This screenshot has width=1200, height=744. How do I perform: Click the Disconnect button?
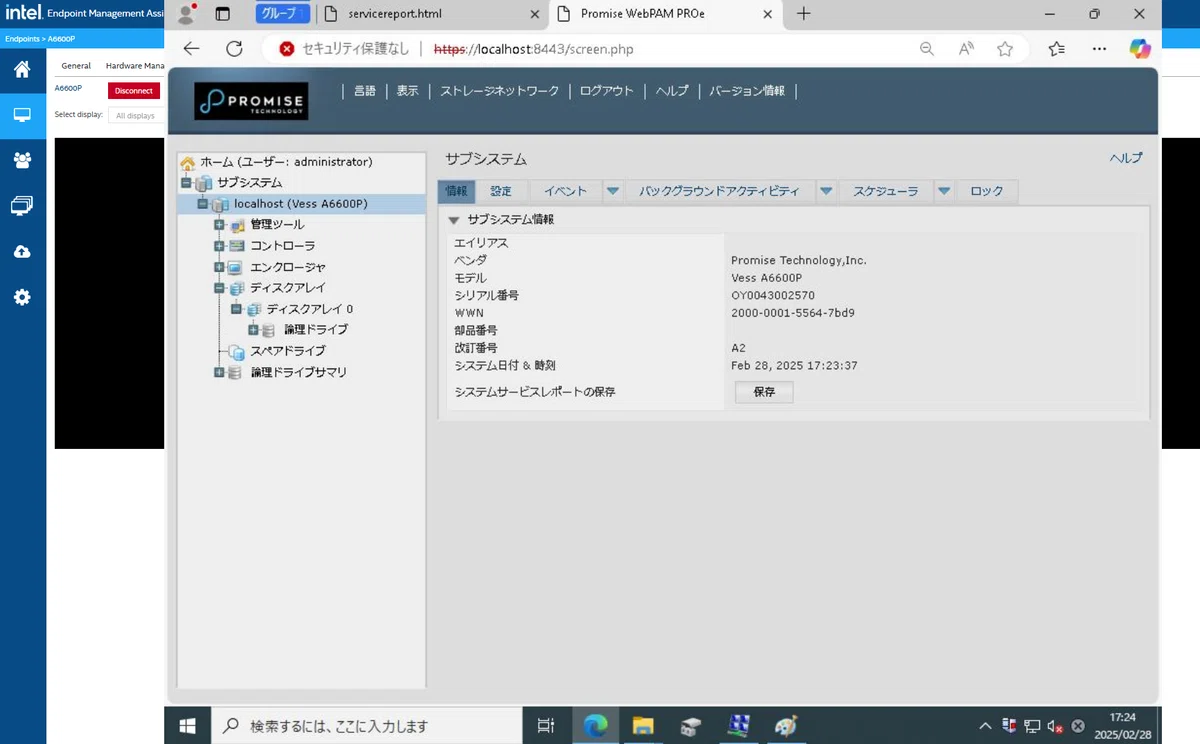[134, 90]
